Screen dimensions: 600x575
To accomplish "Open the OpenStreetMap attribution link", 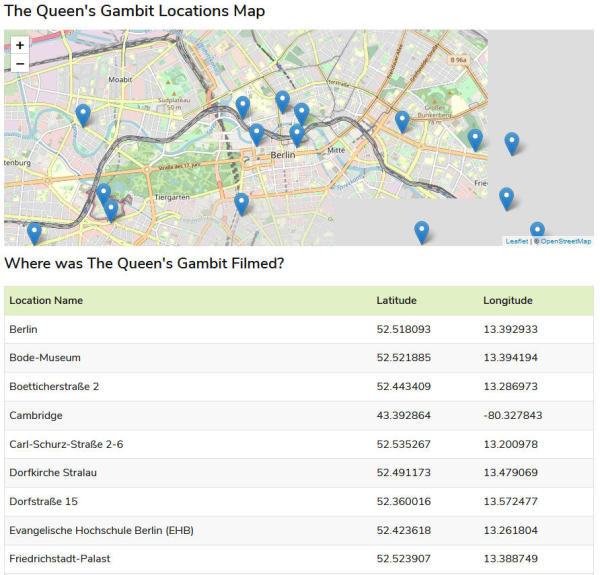I will point(566,241).
